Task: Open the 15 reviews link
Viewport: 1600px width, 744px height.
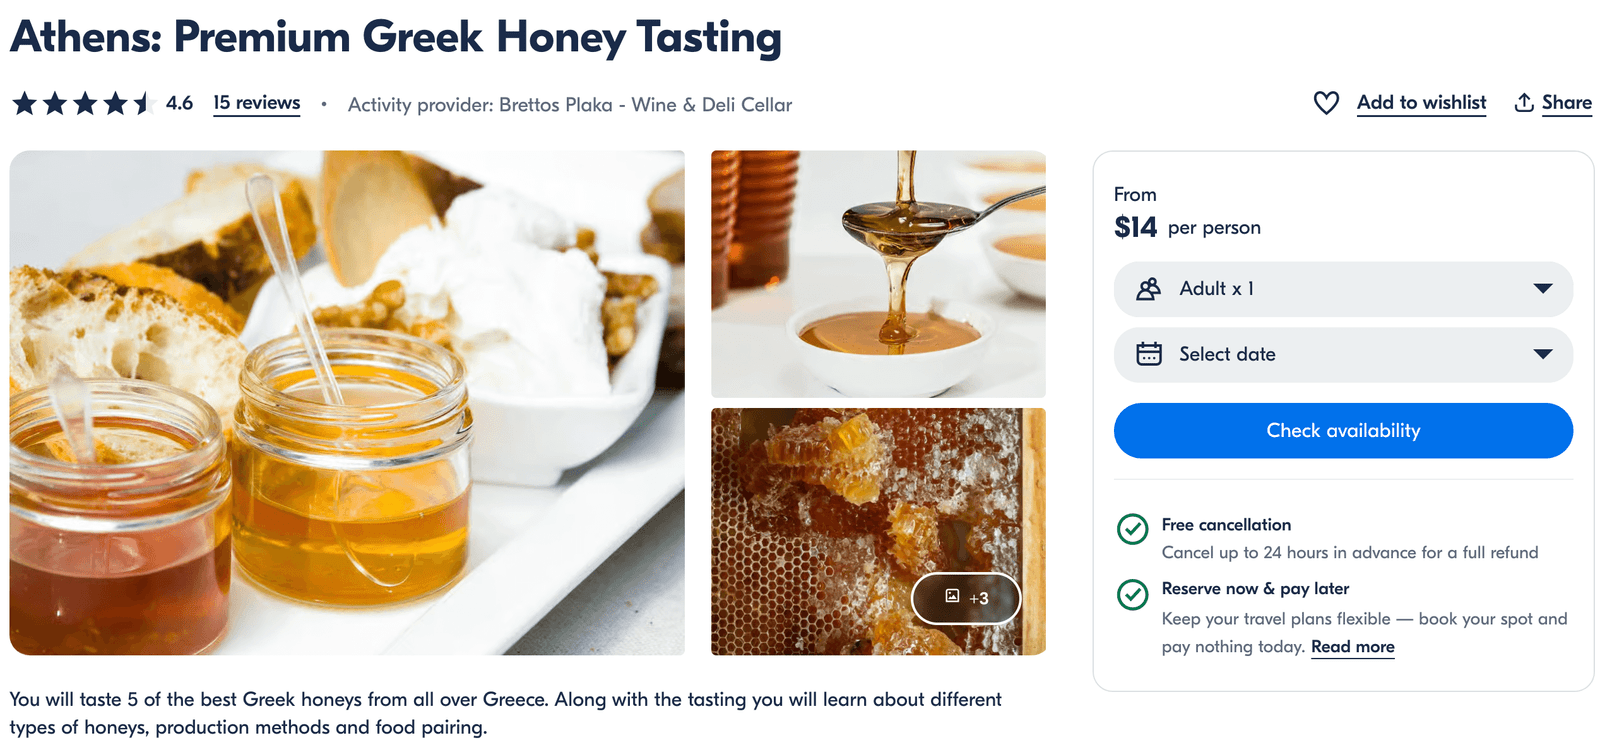Action: [256, 103]
